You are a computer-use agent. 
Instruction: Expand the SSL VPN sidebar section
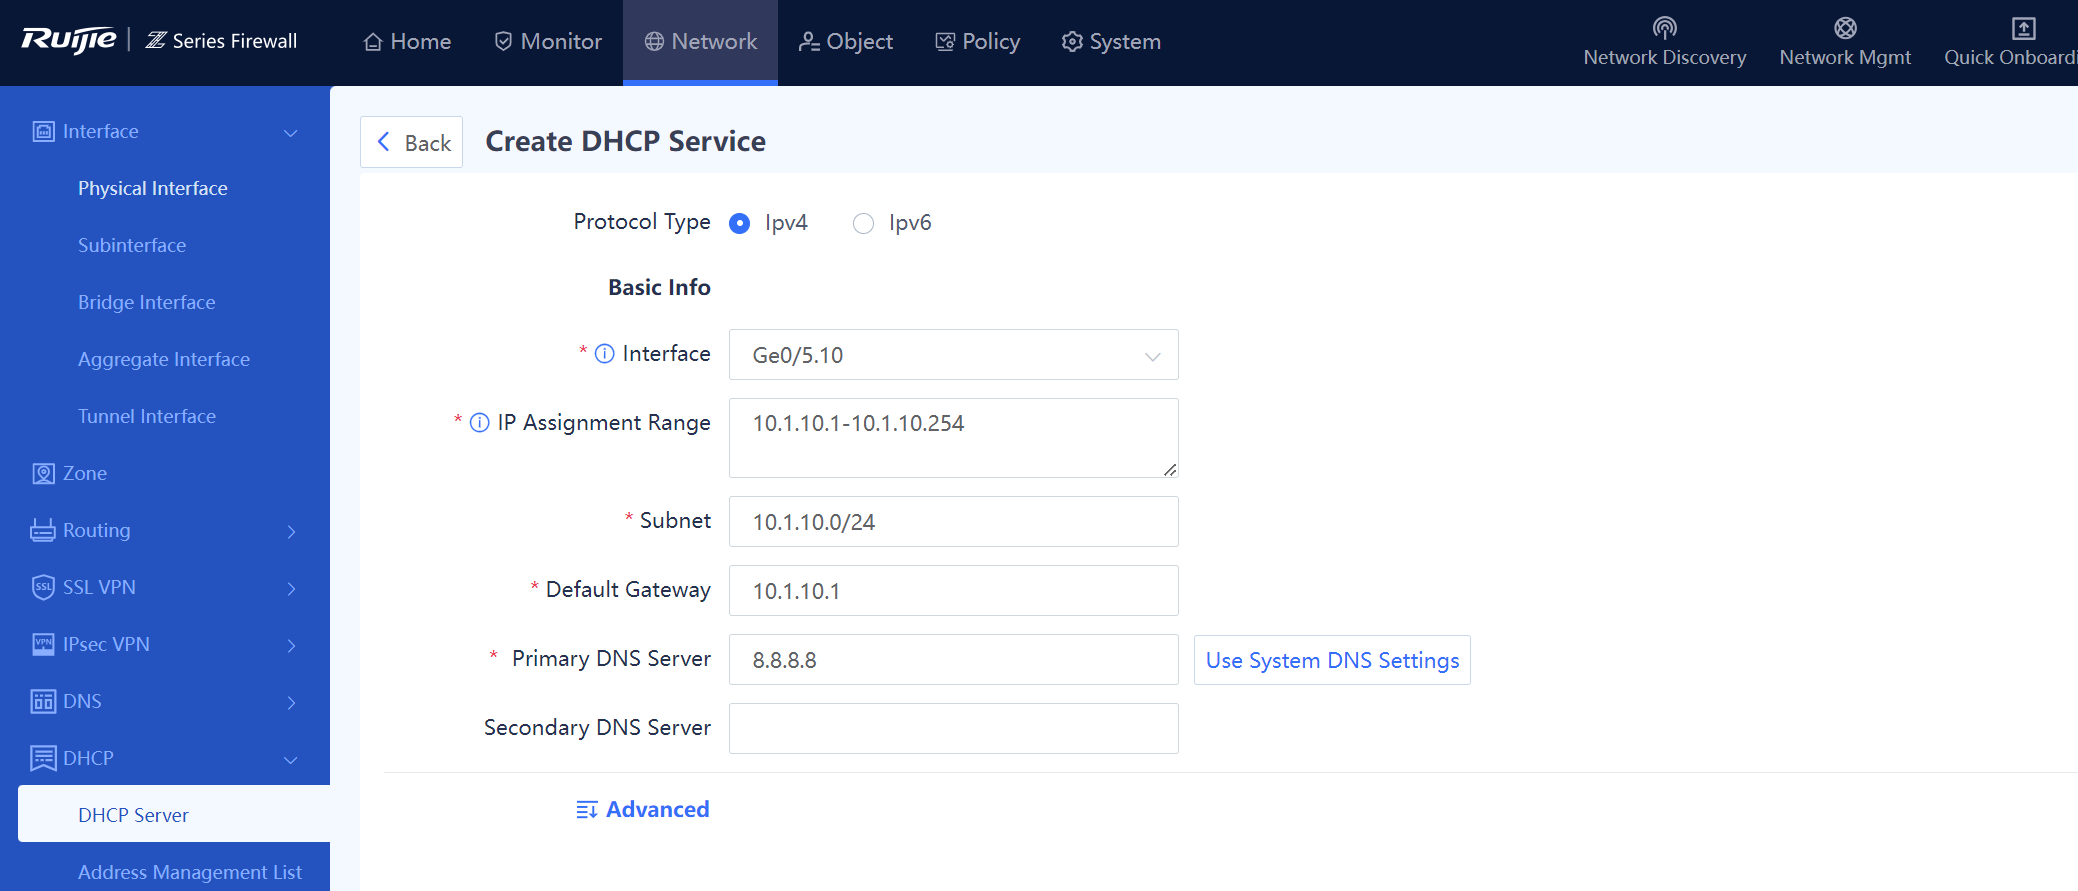292,588
